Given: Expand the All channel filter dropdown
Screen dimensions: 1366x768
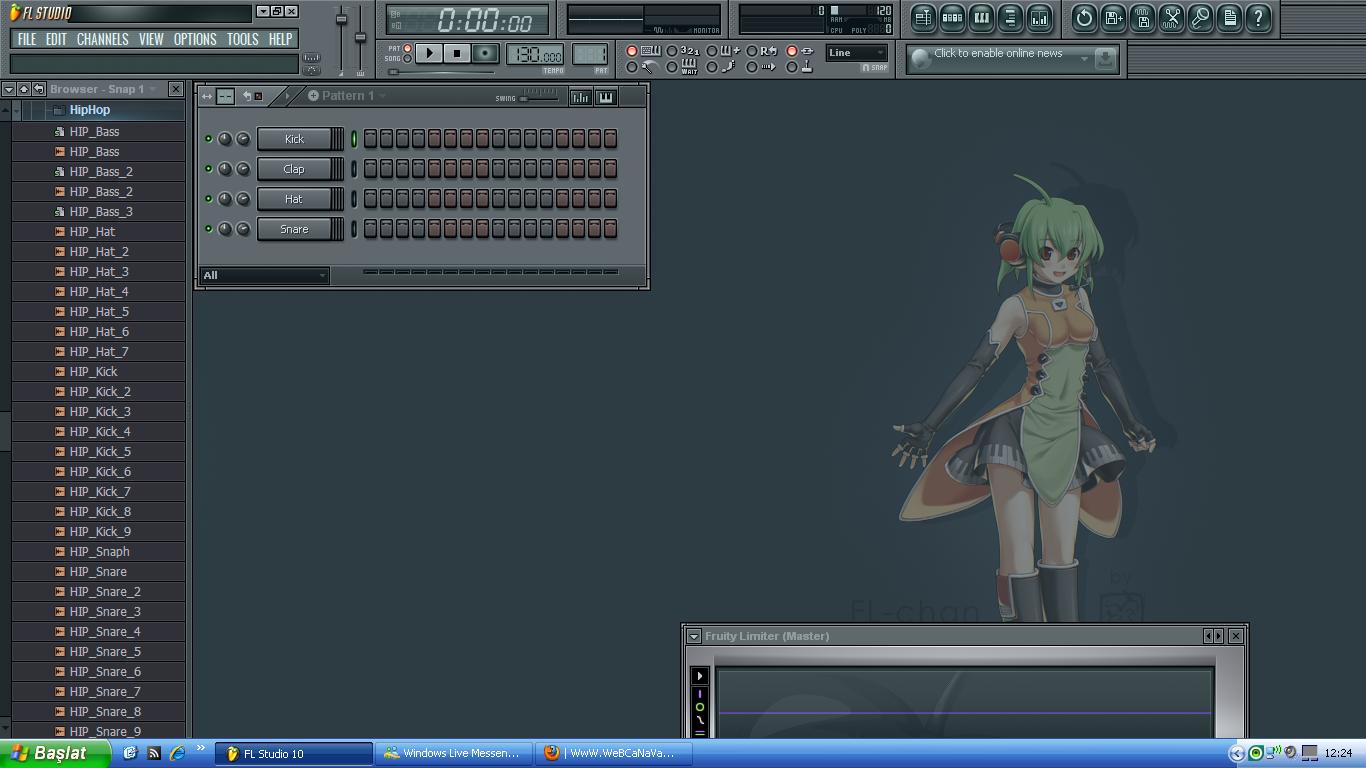Looking at the screenshot, I should (x=265, y=275).
